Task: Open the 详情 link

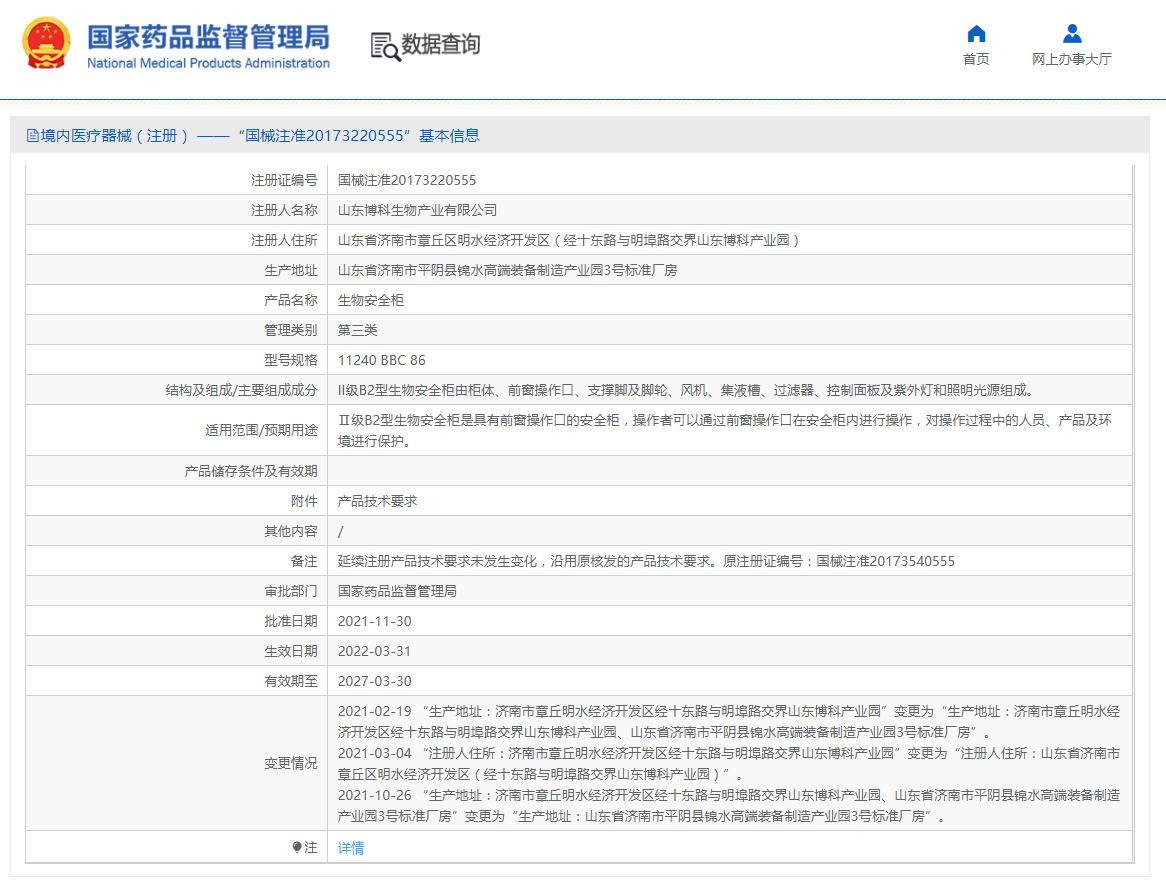Action: pyautogui.click(x=351, y=848)
